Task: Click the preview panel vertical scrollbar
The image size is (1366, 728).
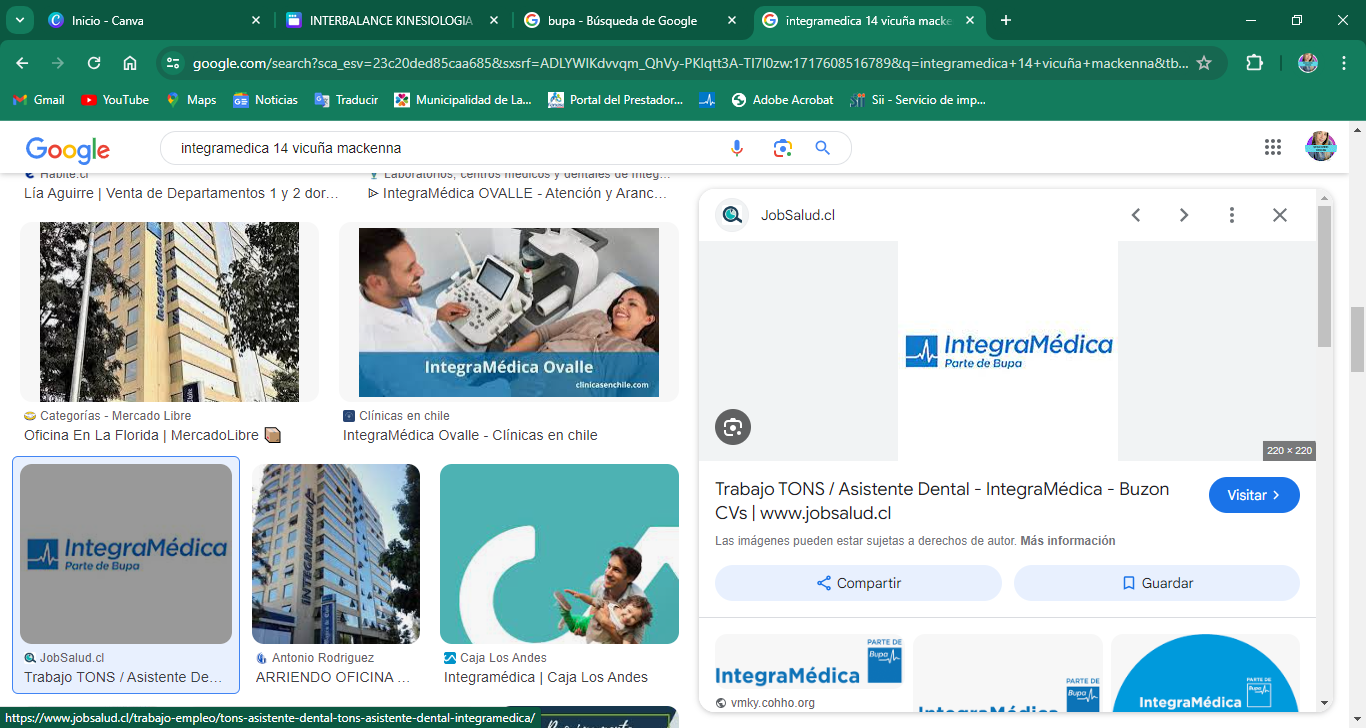Action: tap(1325, 277)
